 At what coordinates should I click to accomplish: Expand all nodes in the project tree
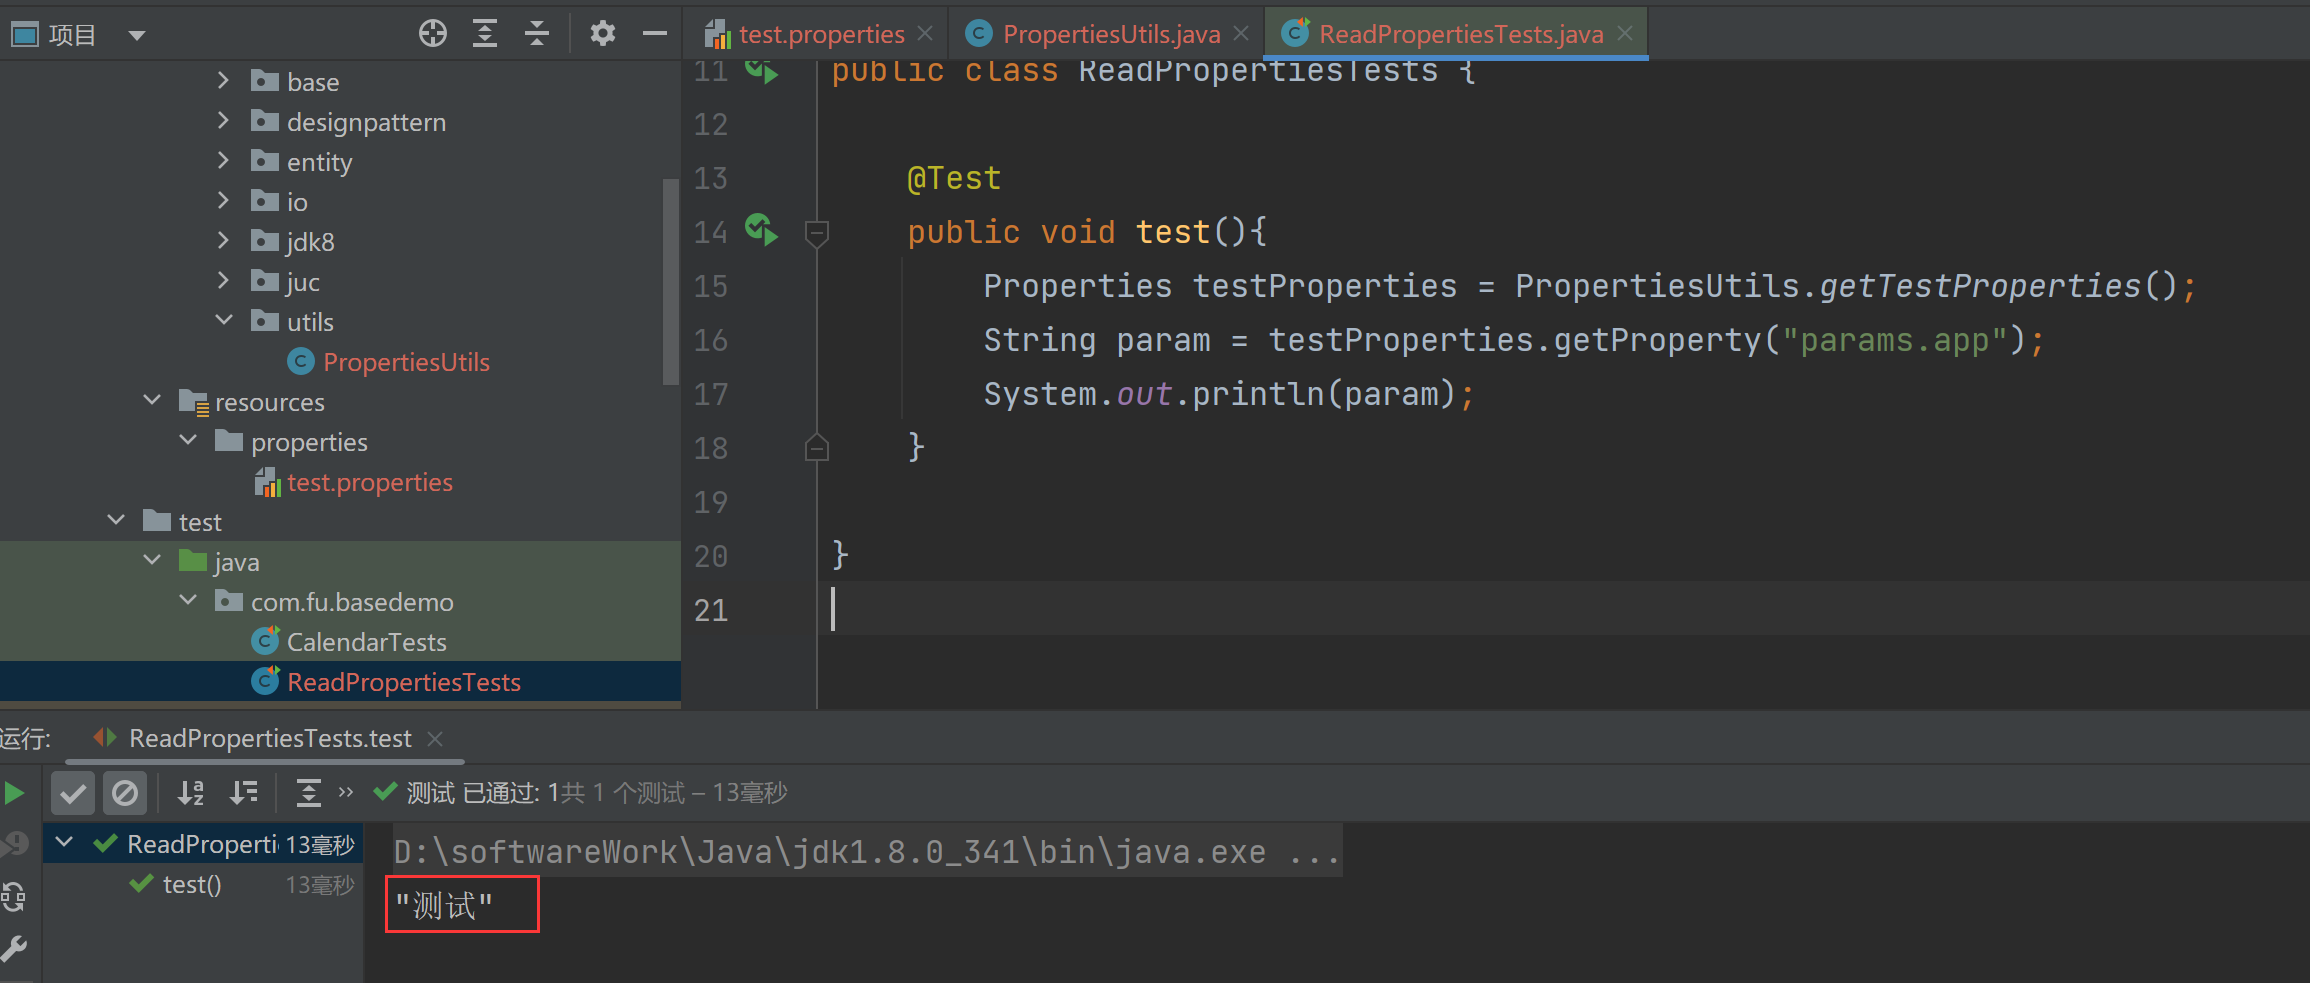pos(485,33)
